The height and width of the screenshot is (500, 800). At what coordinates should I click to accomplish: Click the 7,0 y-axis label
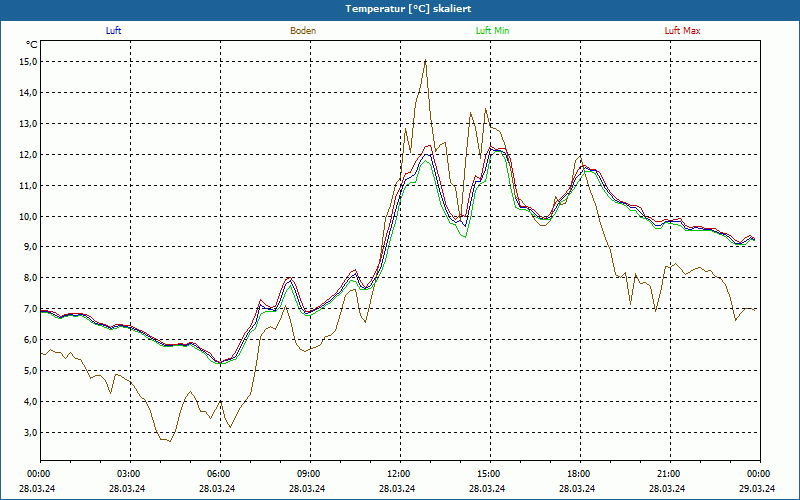click(x=30, y=309)
